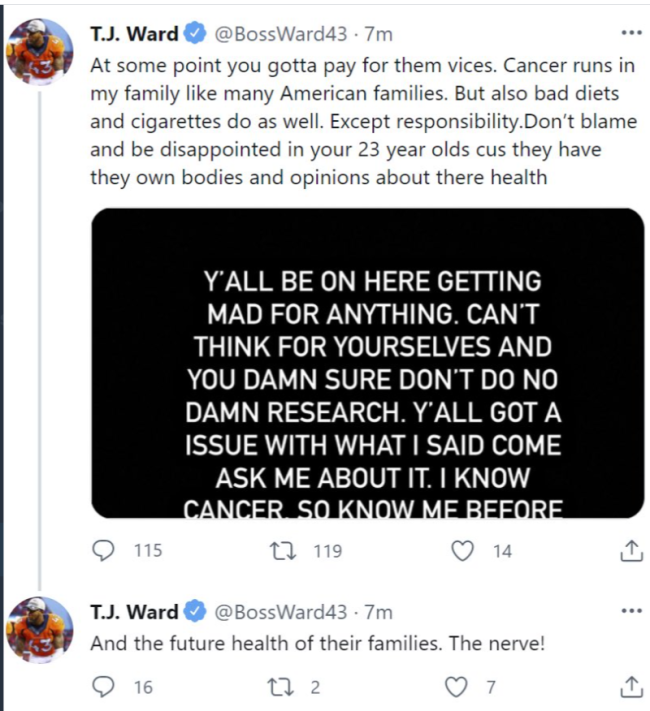Viewport: 650px width, 711px height.
Task: Open the 7m timestamp of first tweet
Action: (378, 34)
